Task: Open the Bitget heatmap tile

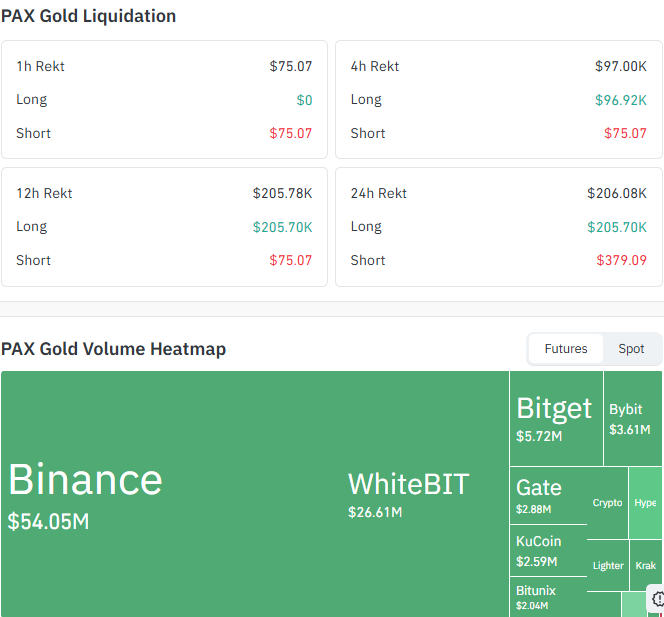Action: pyautogui.click(x=556, y=418)
